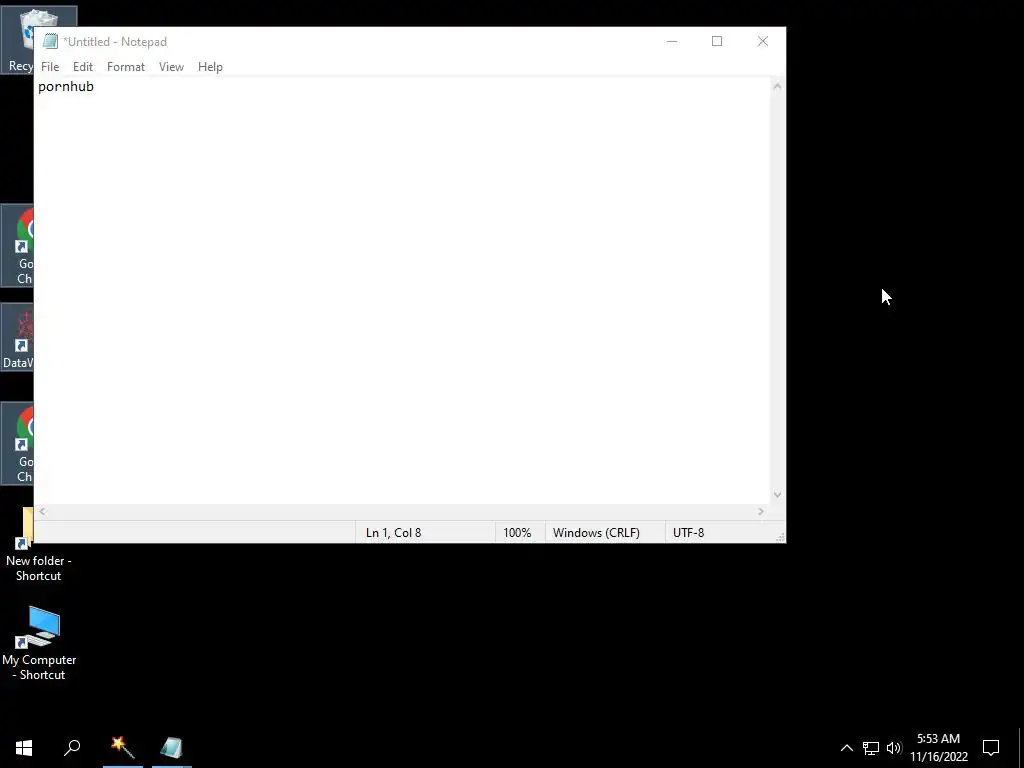The image size is (1024, 768).
Task: Open taskbar search magnifier
Action: coord(72,748)
